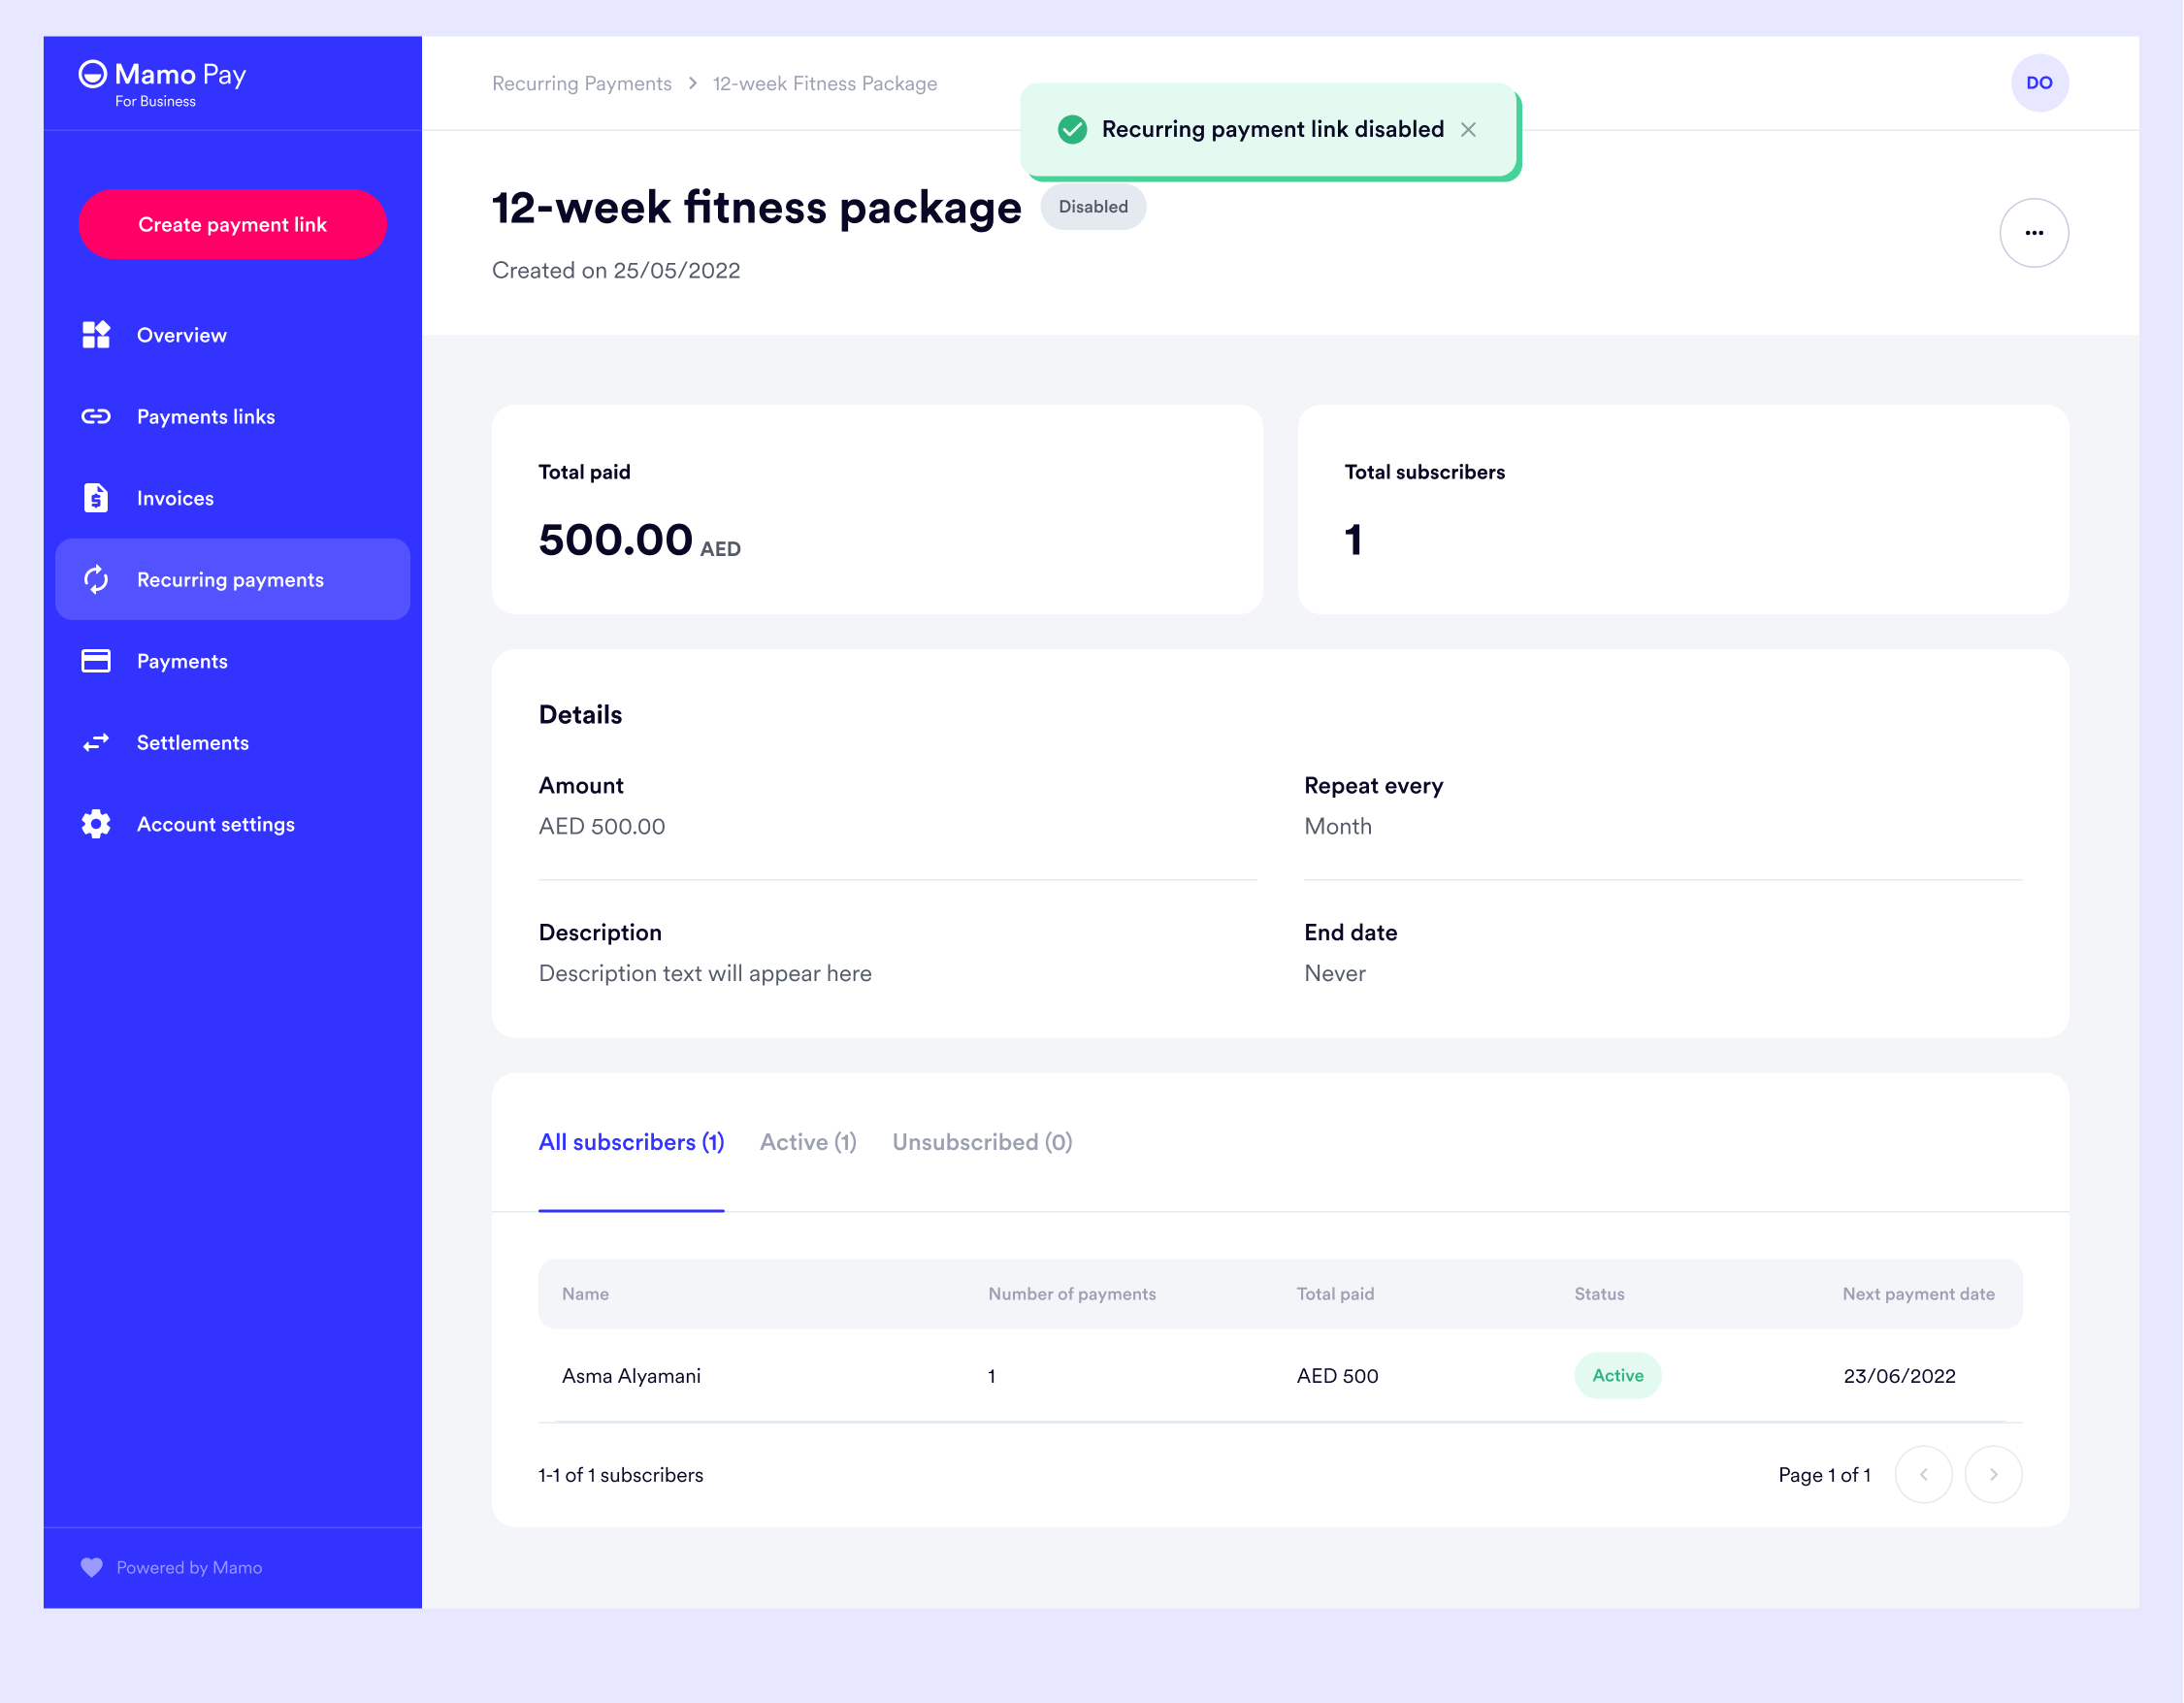Open the Asma Alyamani subscriber row

[631, 1376]
